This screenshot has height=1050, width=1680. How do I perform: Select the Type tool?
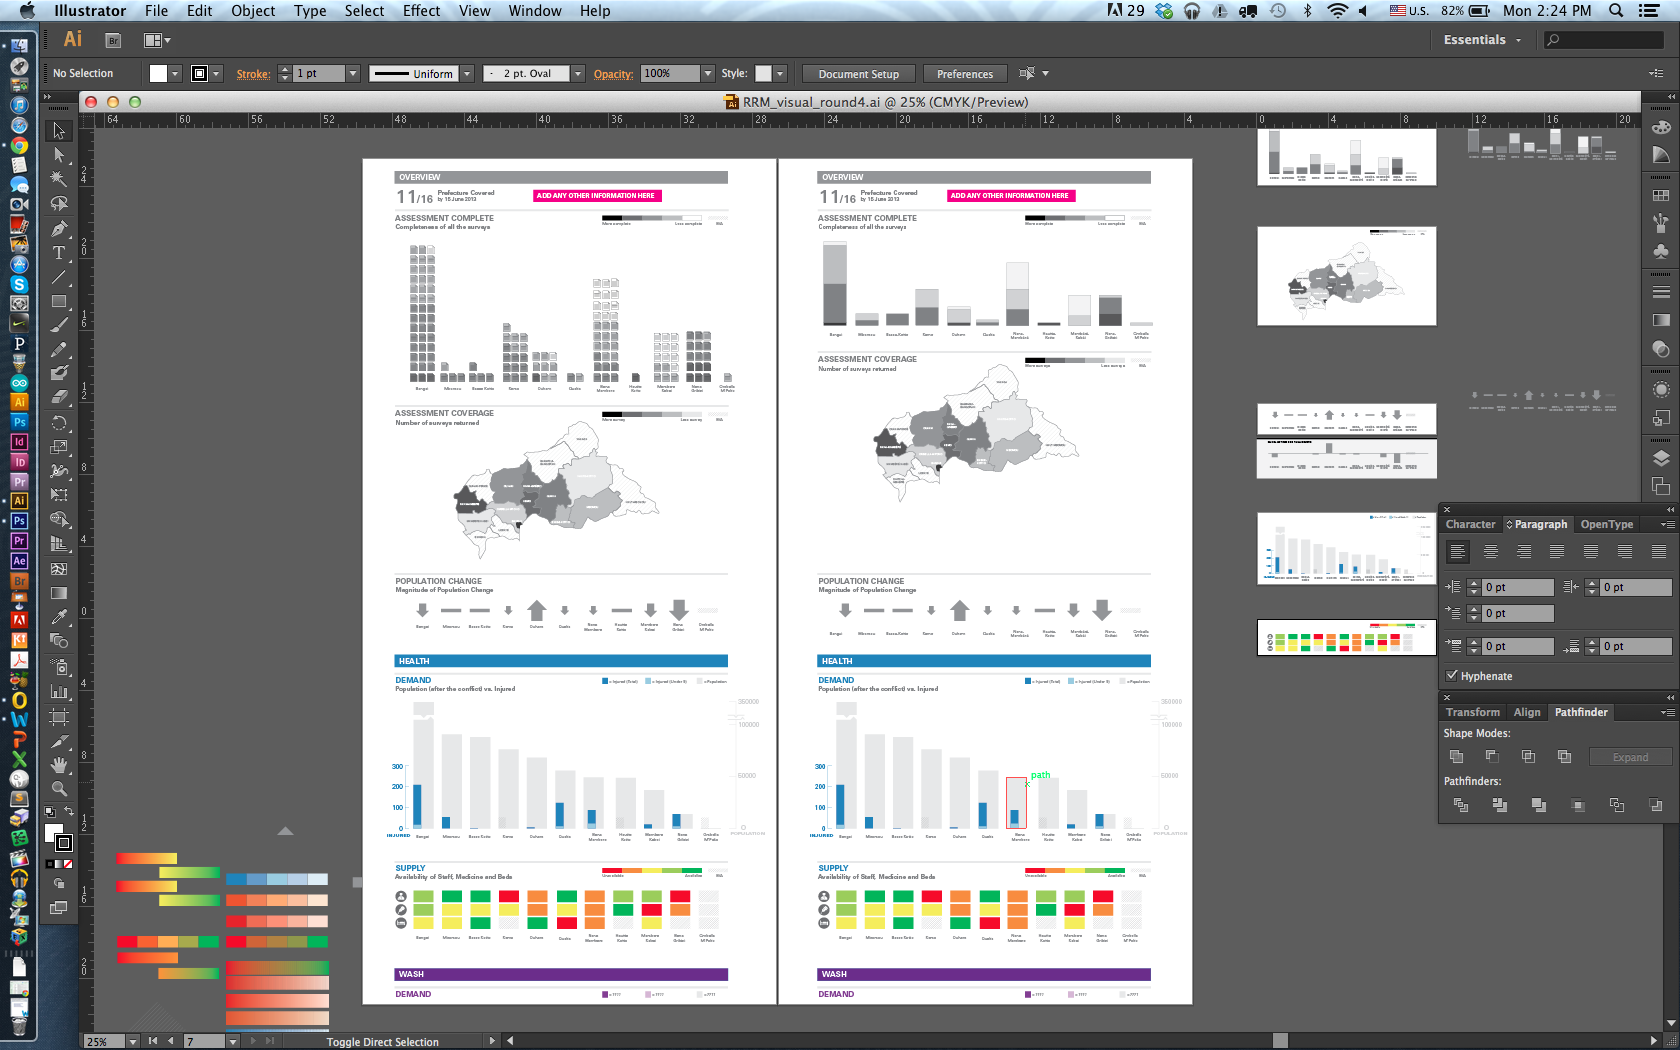[x=59, y=253]
